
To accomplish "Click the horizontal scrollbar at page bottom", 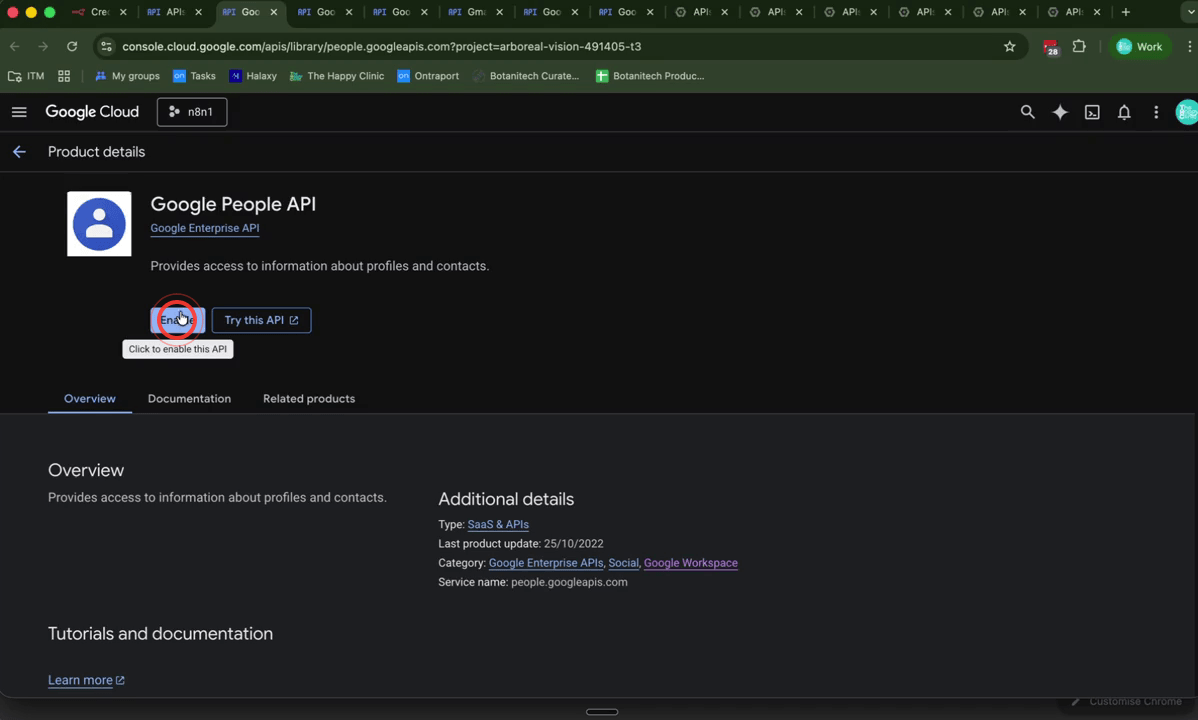I will click(602, 711).
